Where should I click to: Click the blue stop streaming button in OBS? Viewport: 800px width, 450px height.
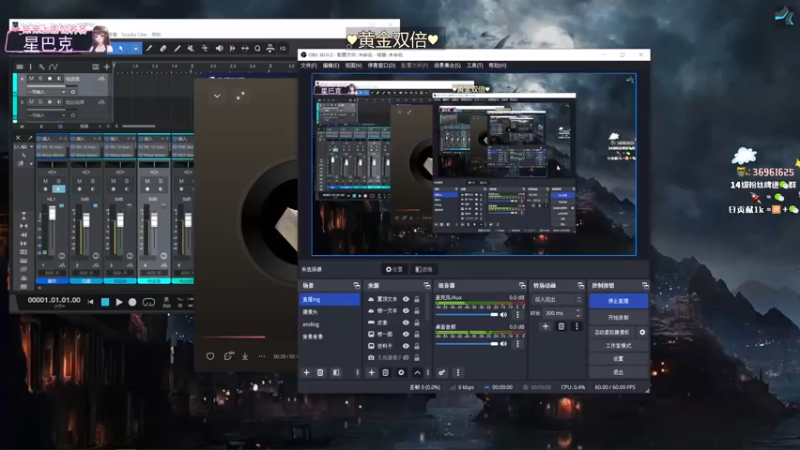pos(618,301)
